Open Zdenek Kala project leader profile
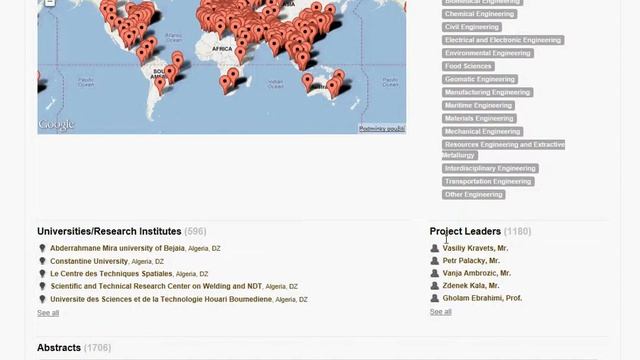The image size is (640, 360). pyautogui.click(x=471, y=286)
